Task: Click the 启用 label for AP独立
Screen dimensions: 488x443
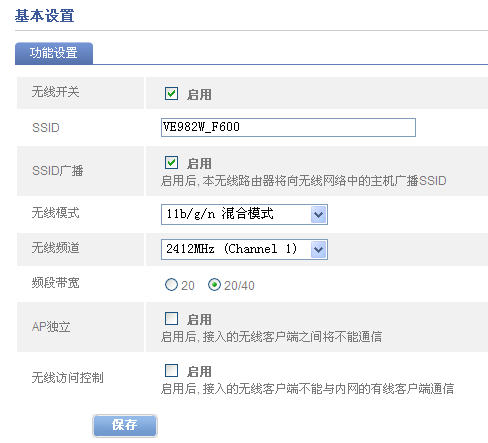Action: tap(199, 320)
